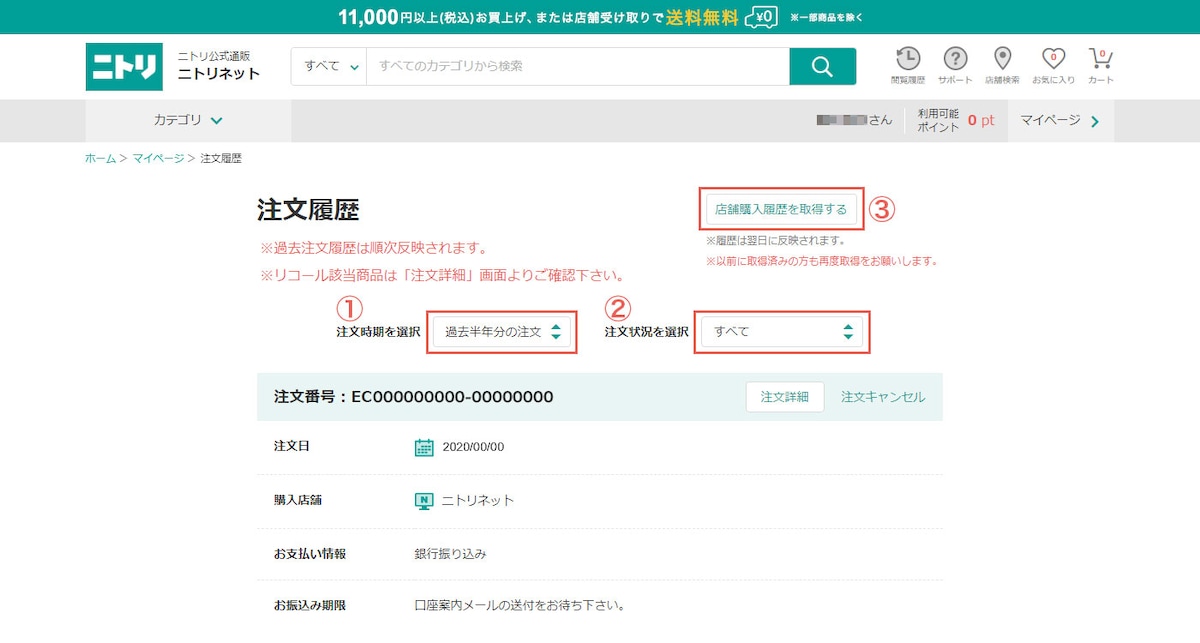
Task: Click the ホーム breadcrumb link
Action: click(x=98, y=158)
